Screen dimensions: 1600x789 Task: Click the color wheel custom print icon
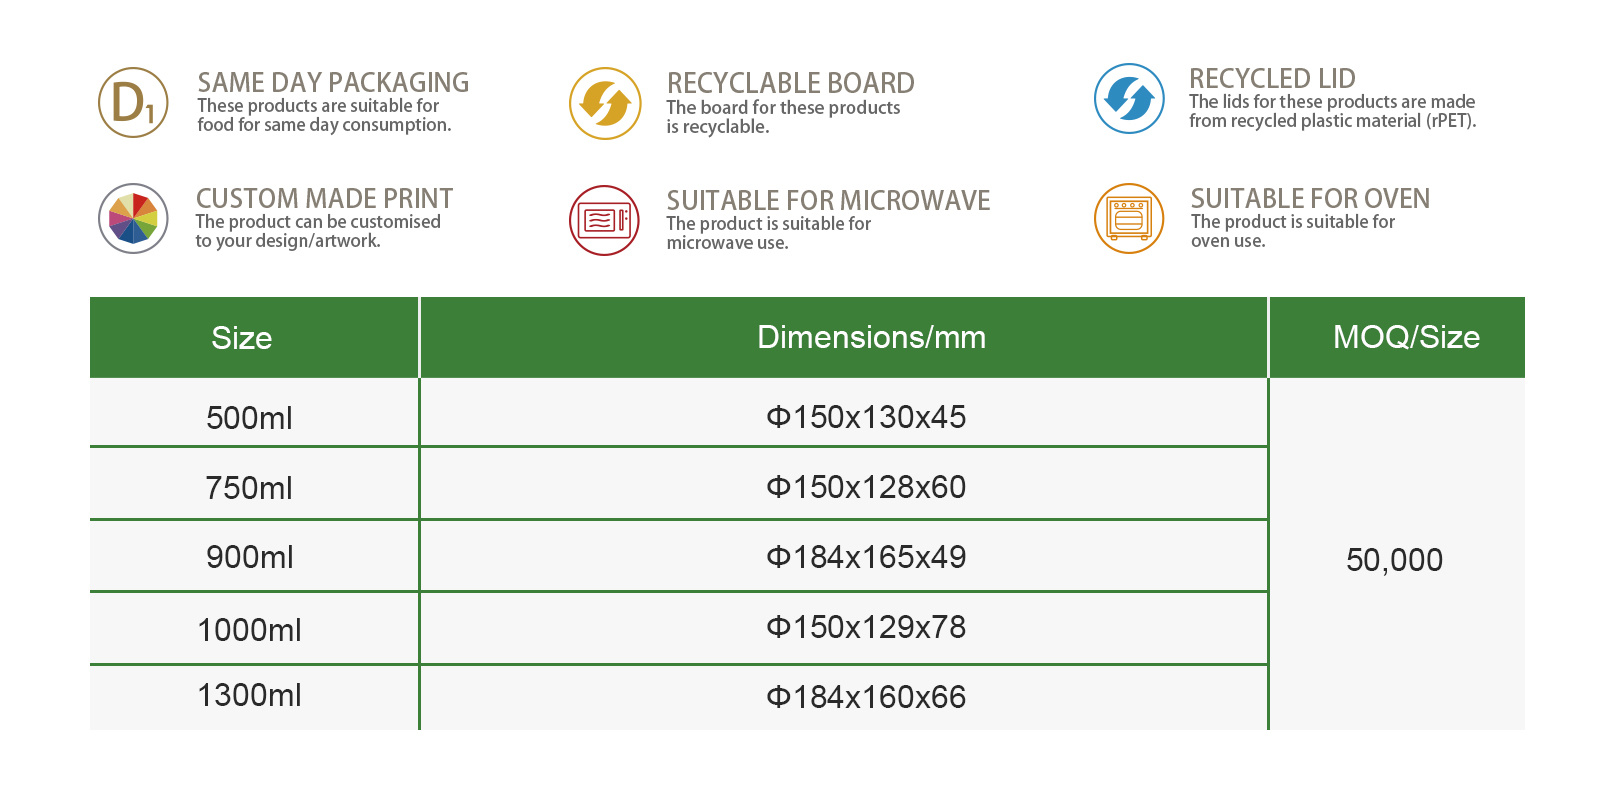tap(133, 218)
